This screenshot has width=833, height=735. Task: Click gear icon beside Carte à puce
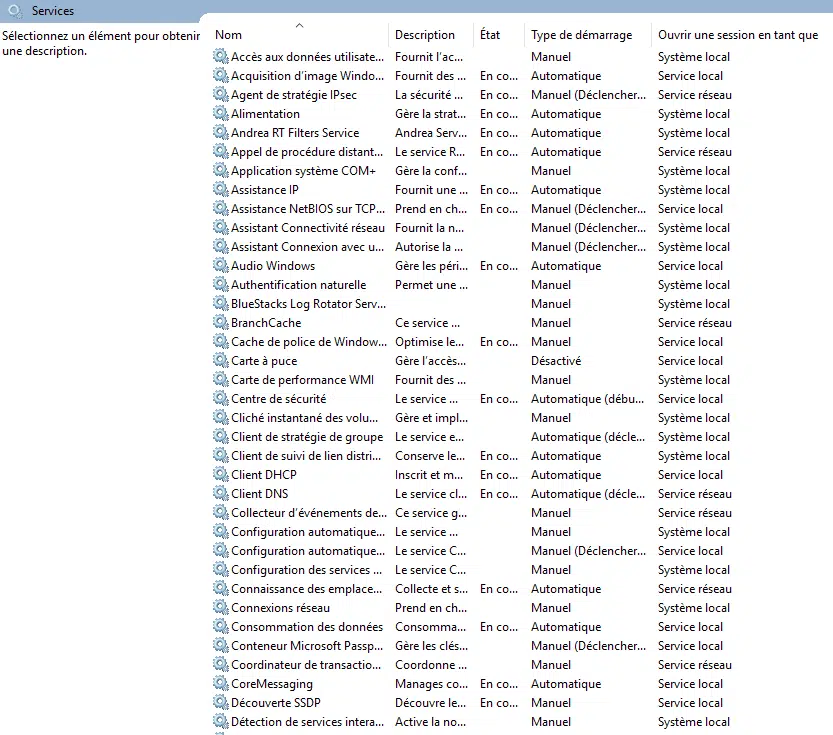click(x=220, y=360)
